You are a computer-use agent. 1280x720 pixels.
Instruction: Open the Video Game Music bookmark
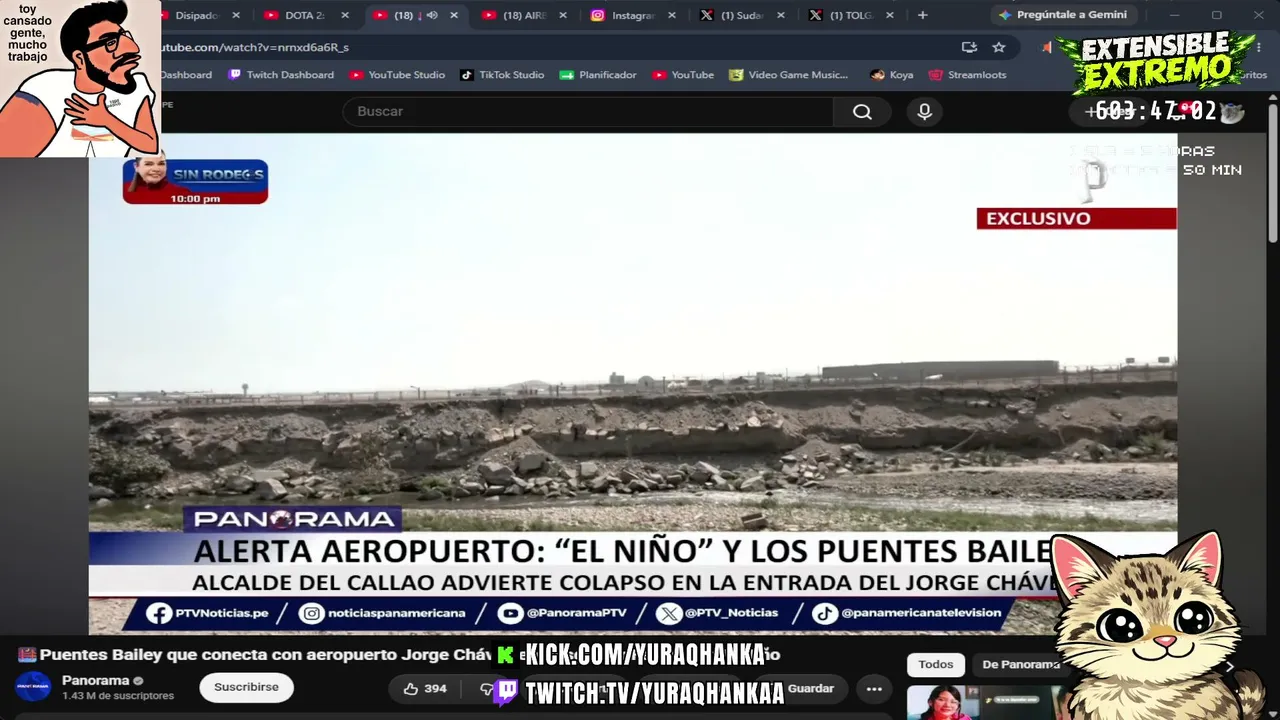click(x=788, y=75)
